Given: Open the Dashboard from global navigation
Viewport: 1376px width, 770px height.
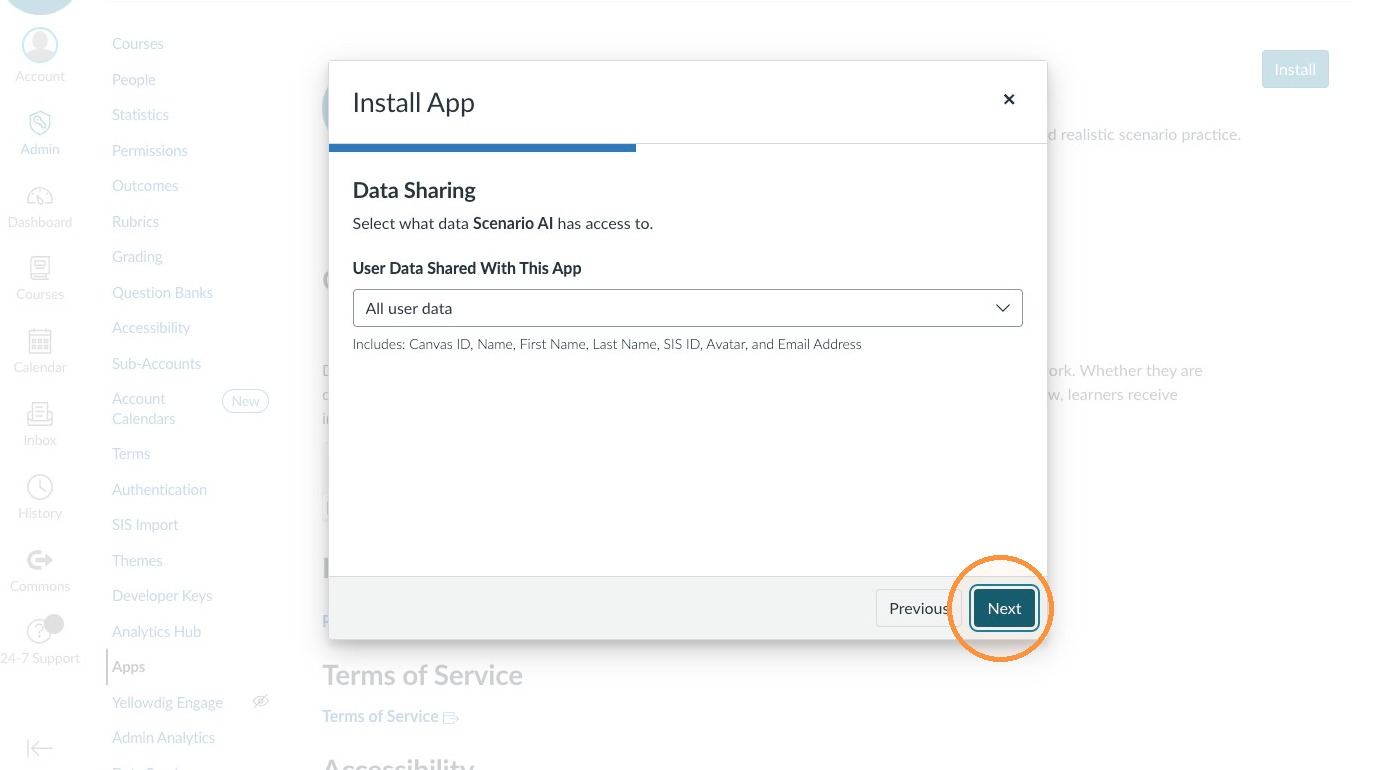Looking at the screenshot, I should coord(40,206).
